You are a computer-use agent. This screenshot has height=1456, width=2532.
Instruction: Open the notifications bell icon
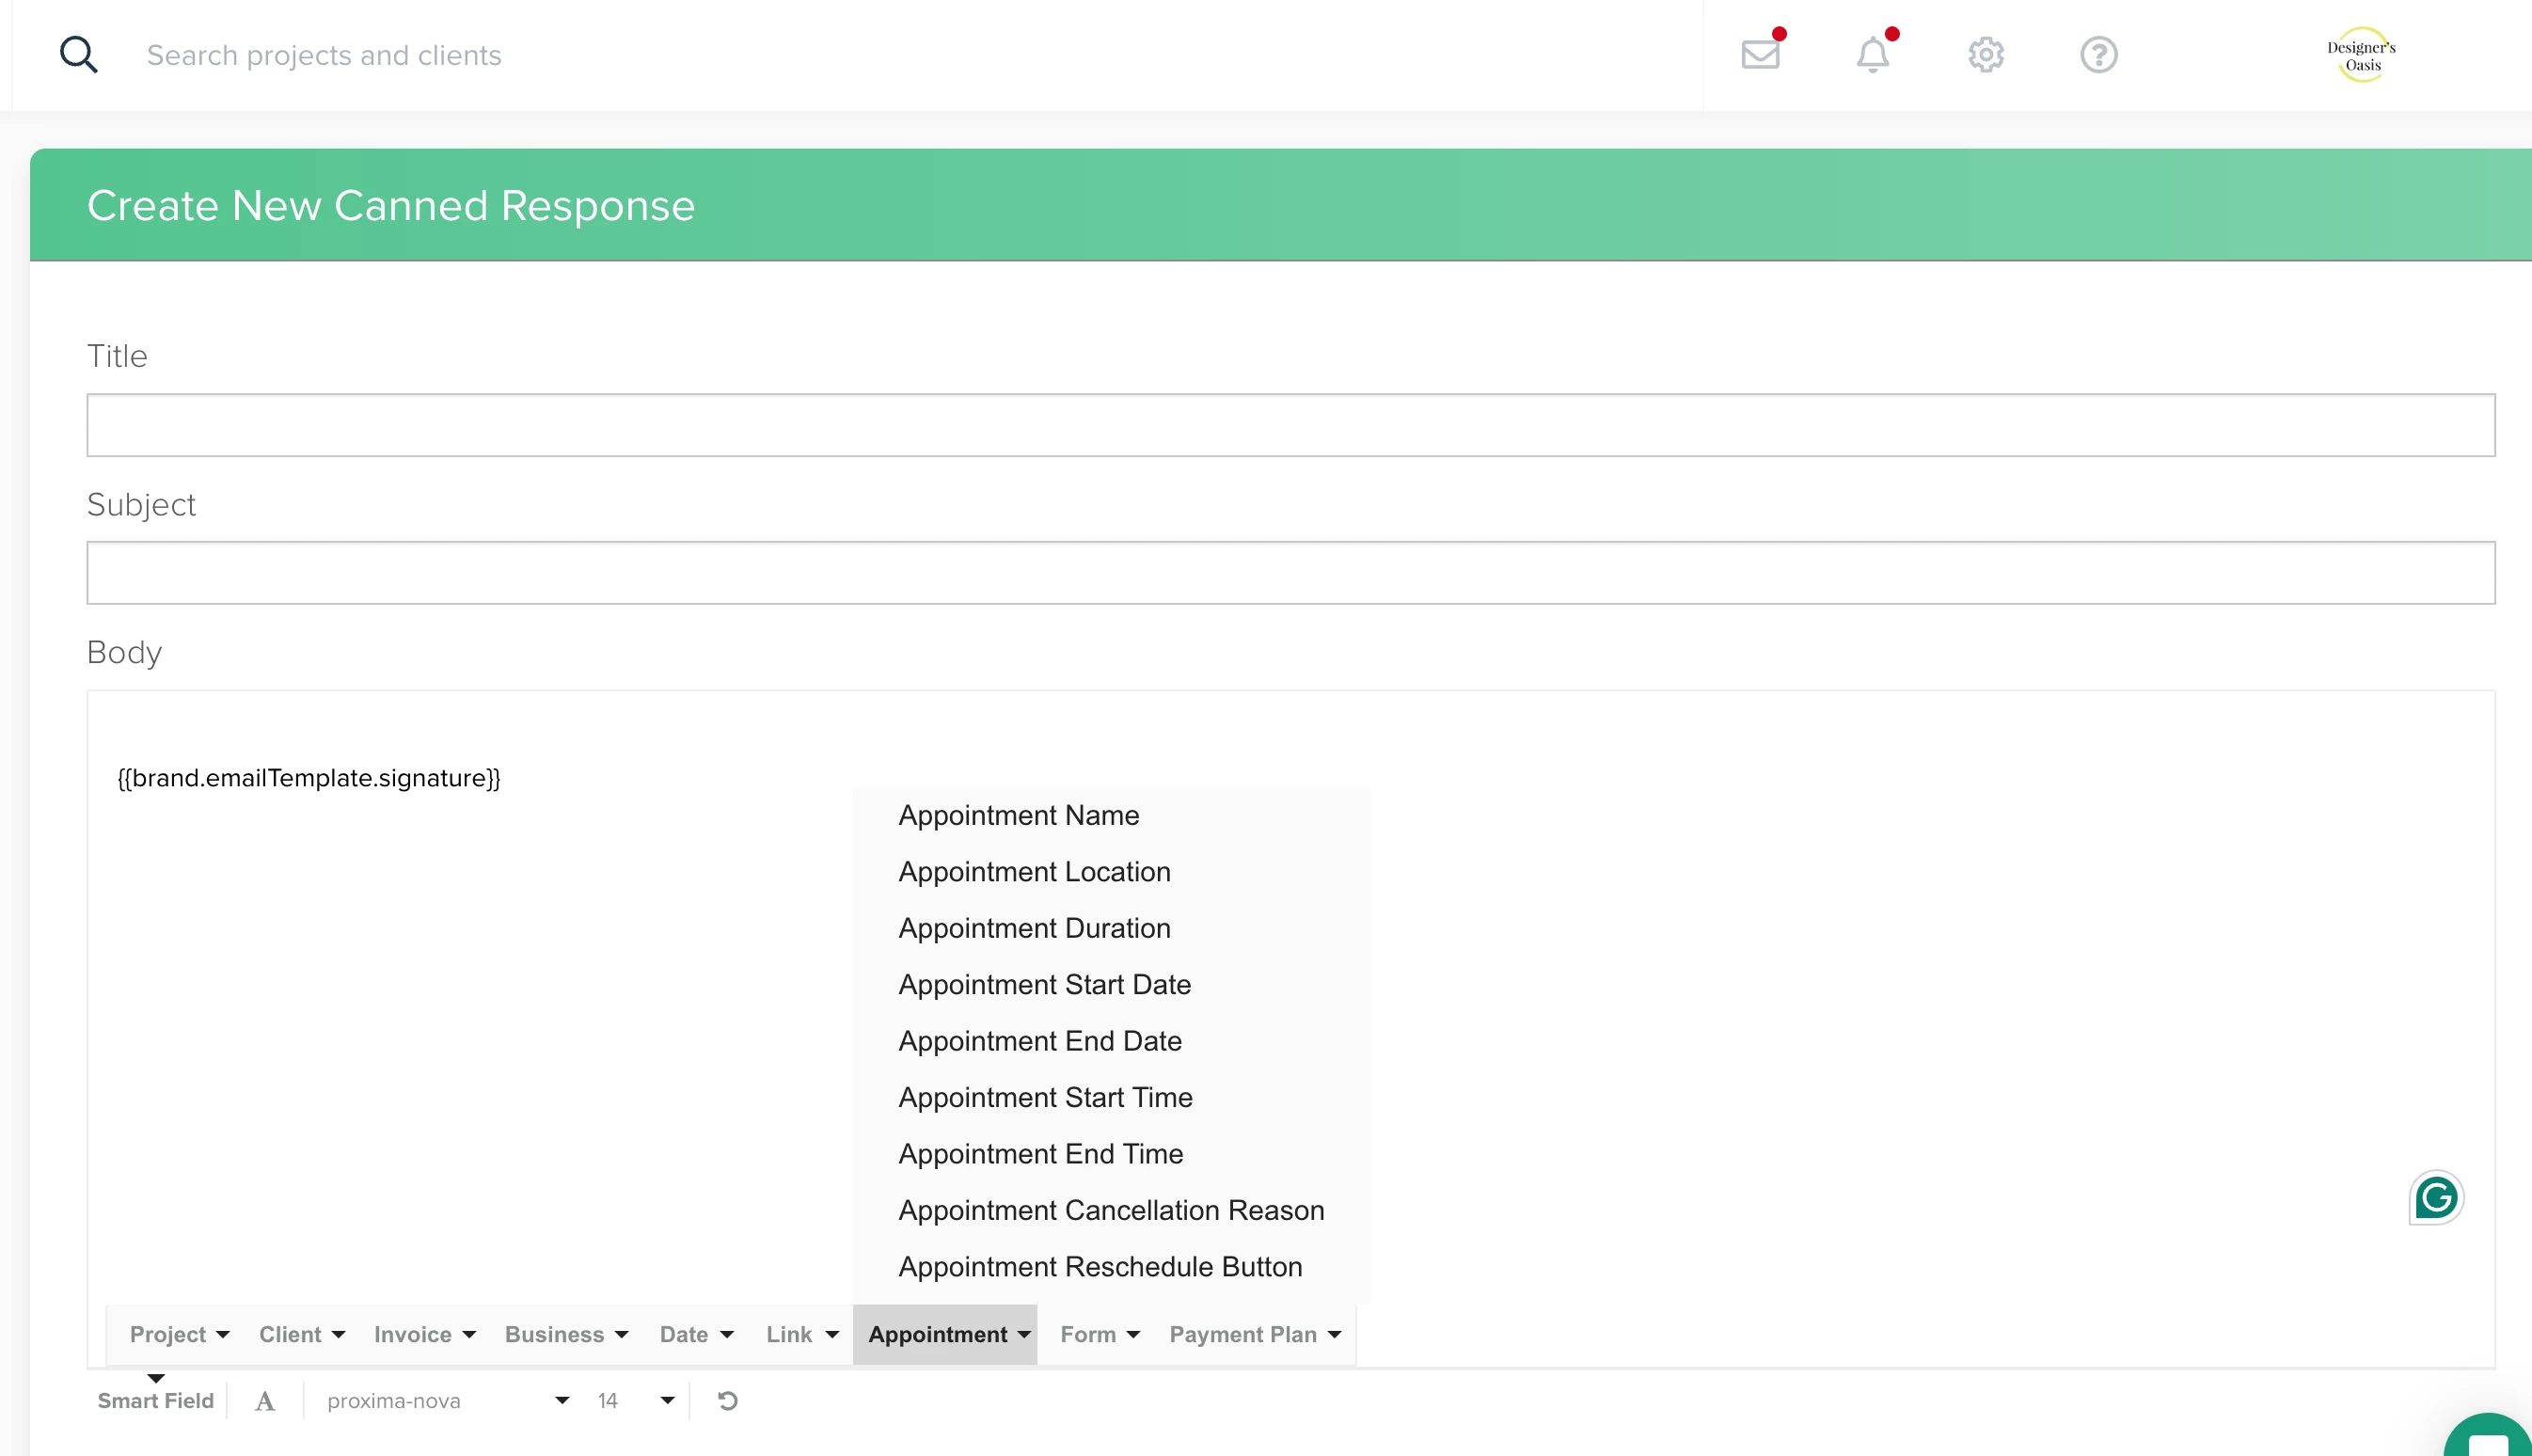pos(1872,54)
